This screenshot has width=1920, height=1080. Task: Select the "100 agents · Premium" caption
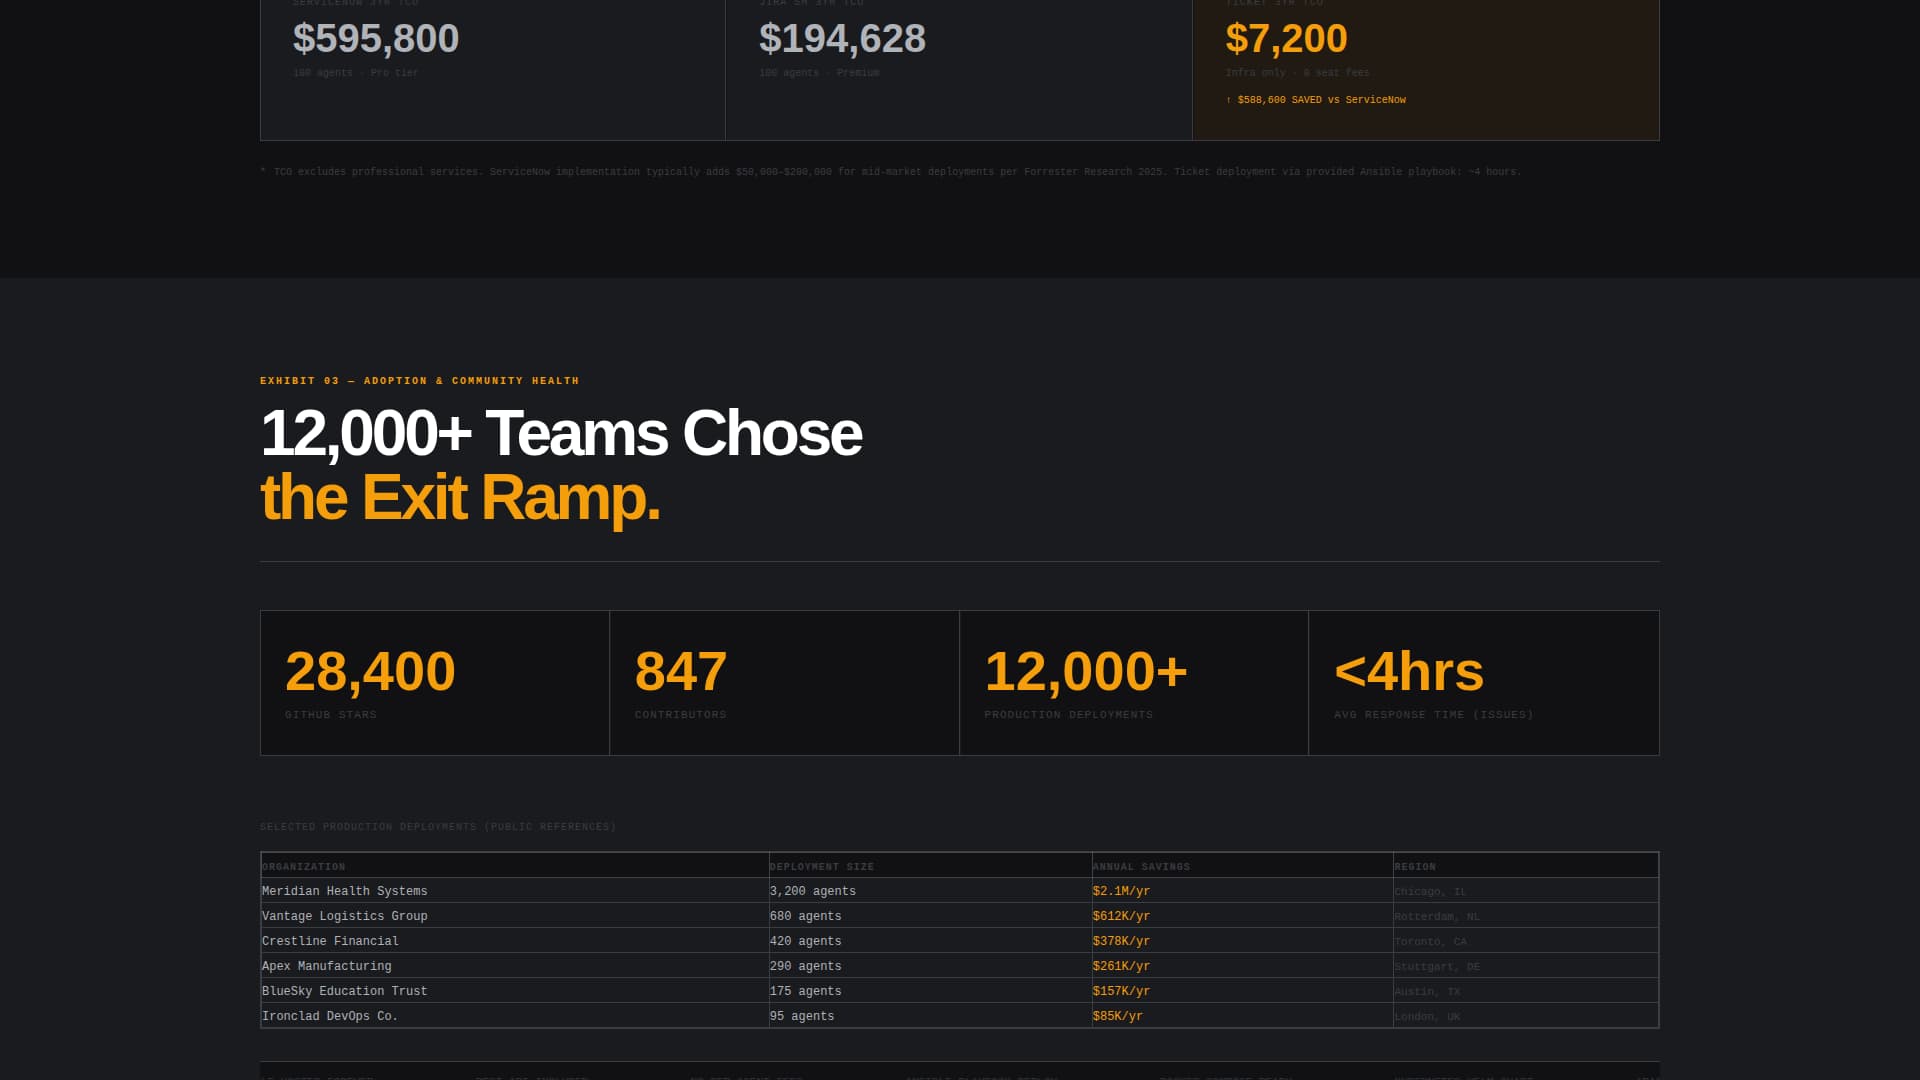(819, 73)
